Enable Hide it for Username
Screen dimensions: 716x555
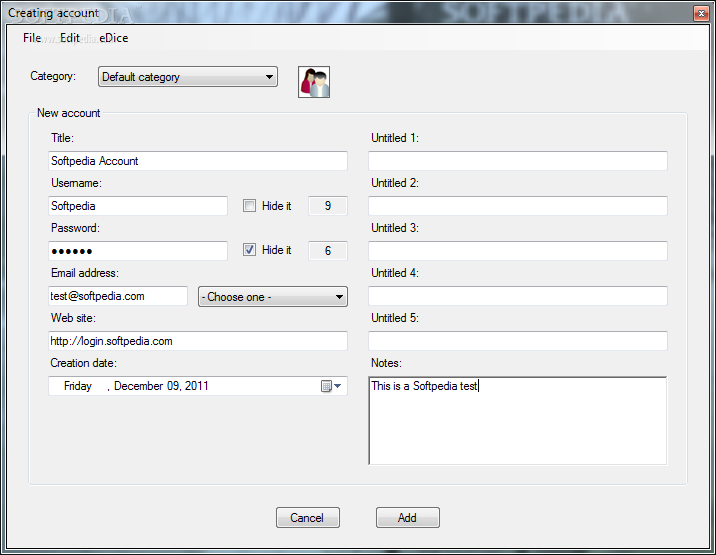coord(249,206)
